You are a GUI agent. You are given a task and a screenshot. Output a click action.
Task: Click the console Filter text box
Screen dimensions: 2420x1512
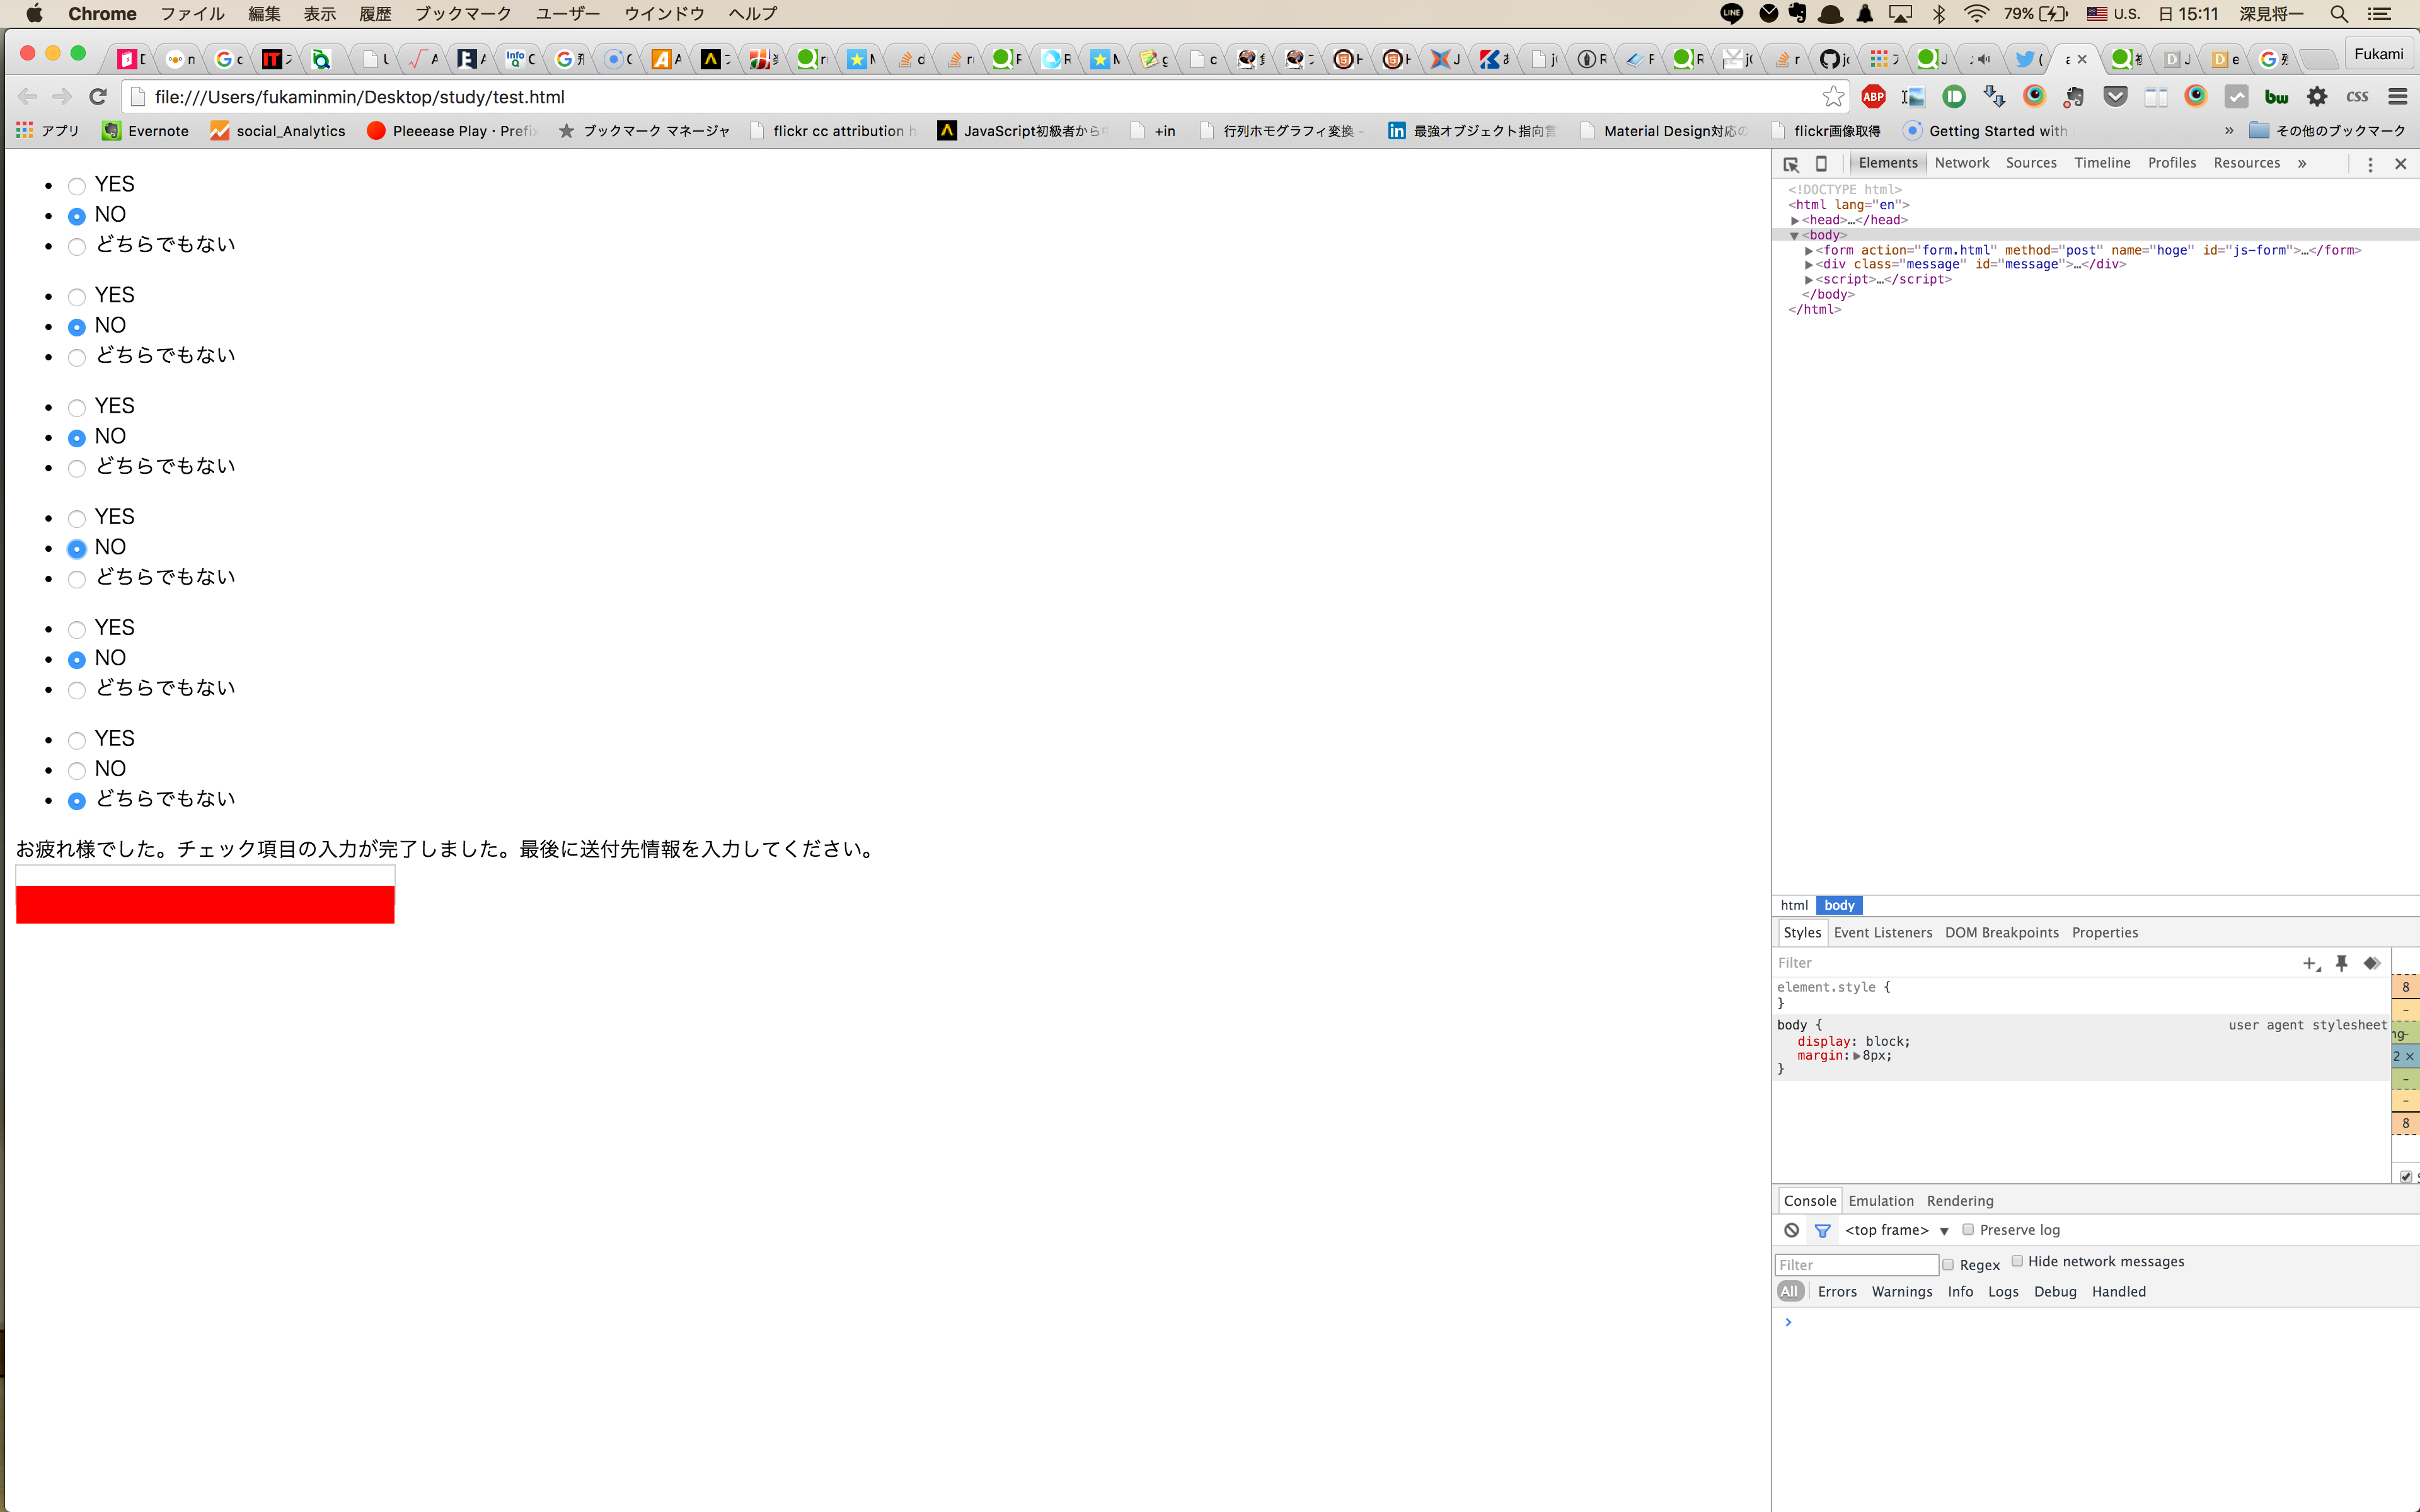pos(1856,1265)
